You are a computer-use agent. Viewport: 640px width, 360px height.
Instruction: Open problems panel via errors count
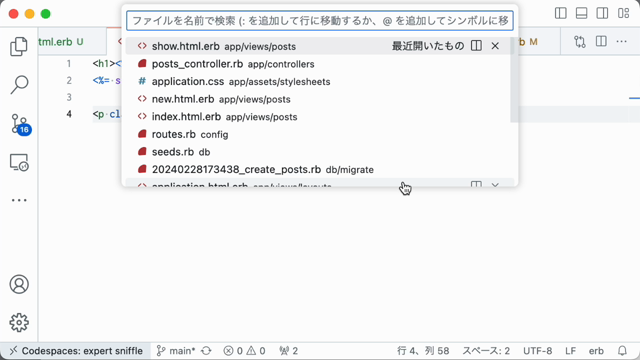coord(244,351)
